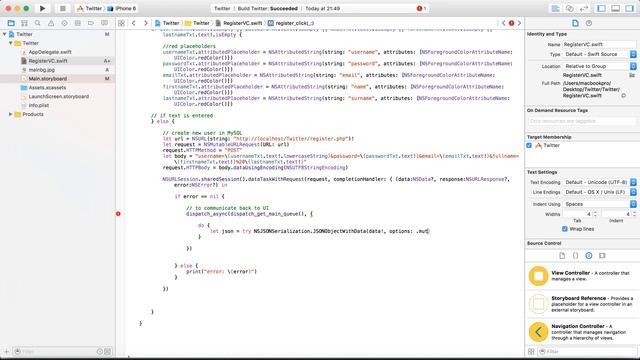Viewport: 640px width, 360px height.
Task: Show the code snippet library
Action: pyautogui.click(x=576, y=256)
